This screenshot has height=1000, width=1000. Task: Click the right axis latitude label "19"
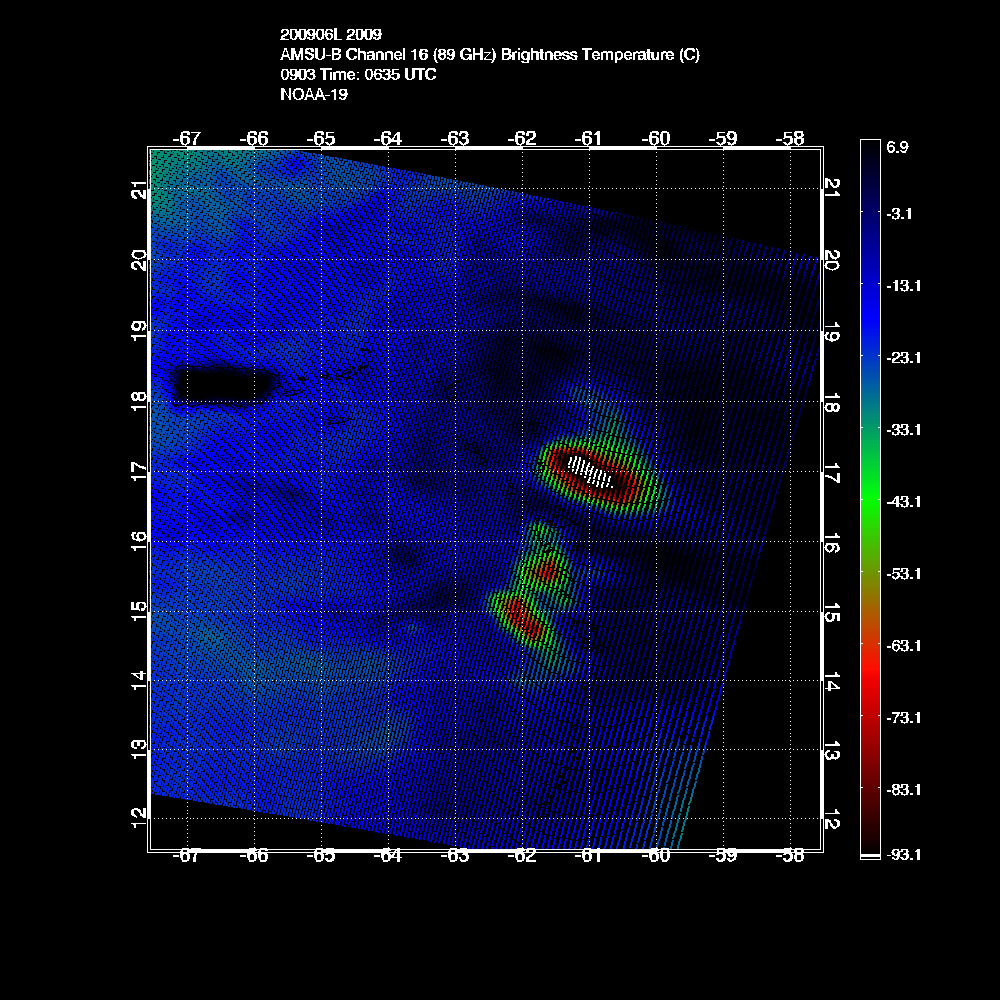coord(832,332)
